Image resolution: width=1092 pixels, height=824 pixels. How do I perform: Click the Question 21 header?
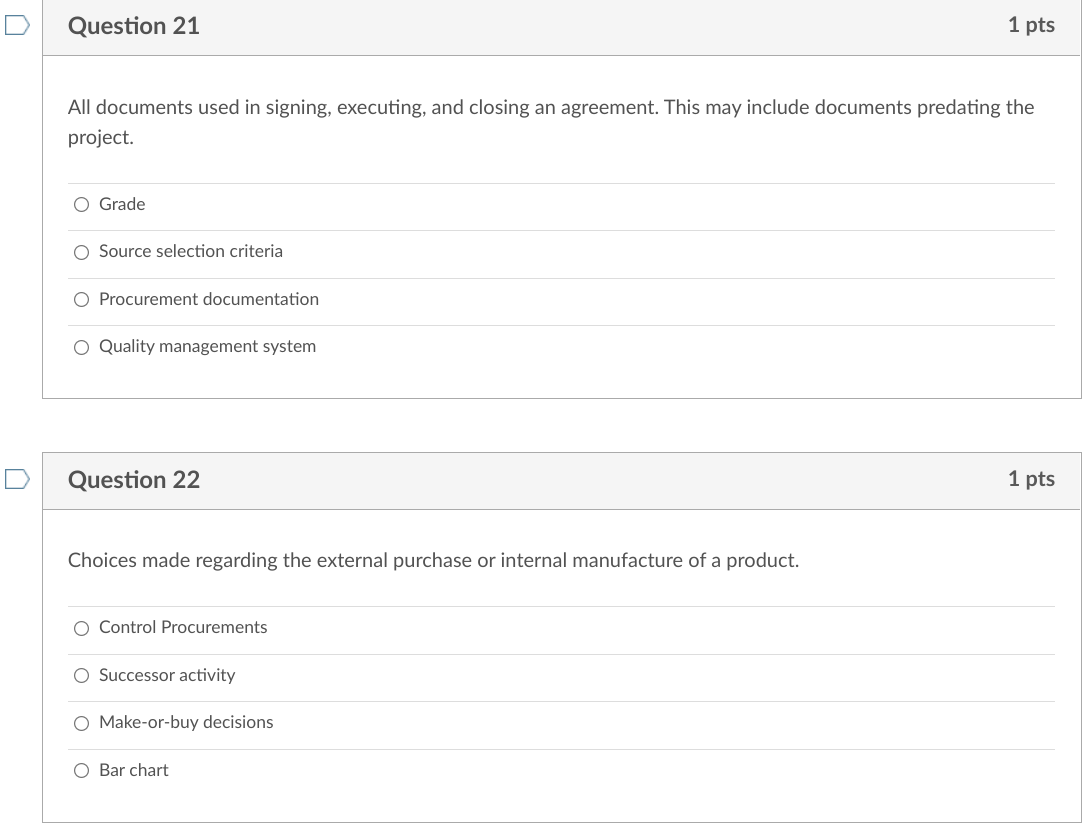click(133, 27)
